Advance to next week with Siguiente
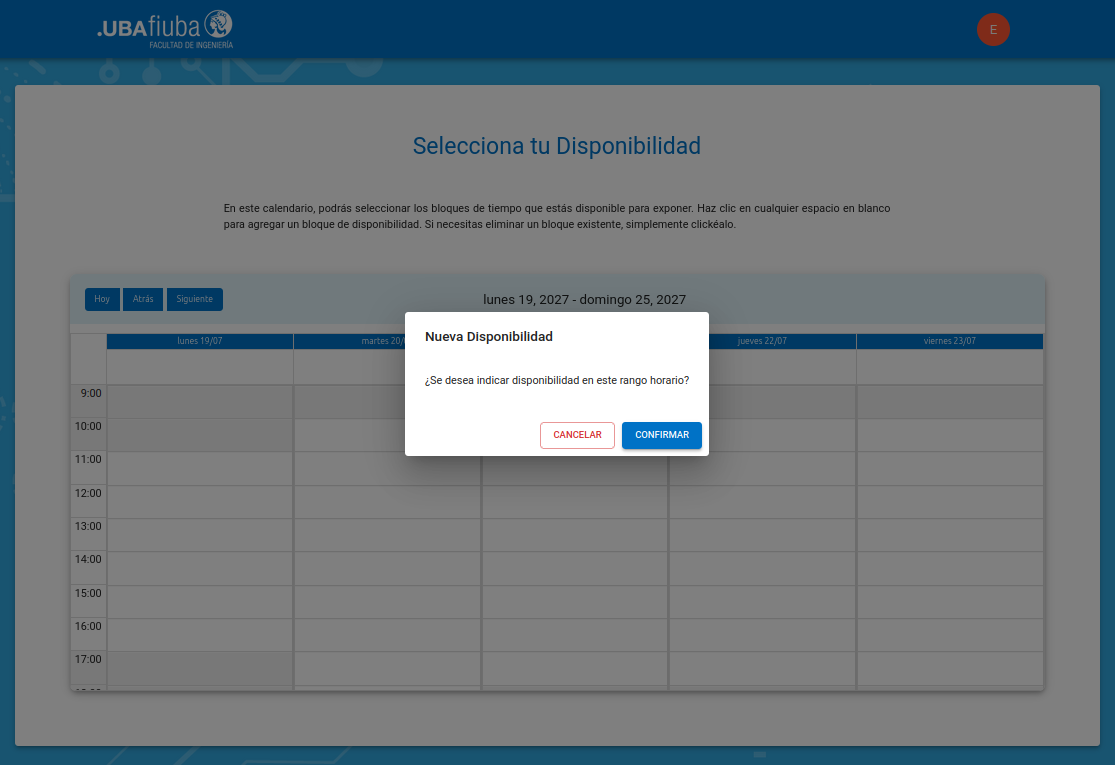The height and width of the screenshot is (765, 1115). (194, 299)
